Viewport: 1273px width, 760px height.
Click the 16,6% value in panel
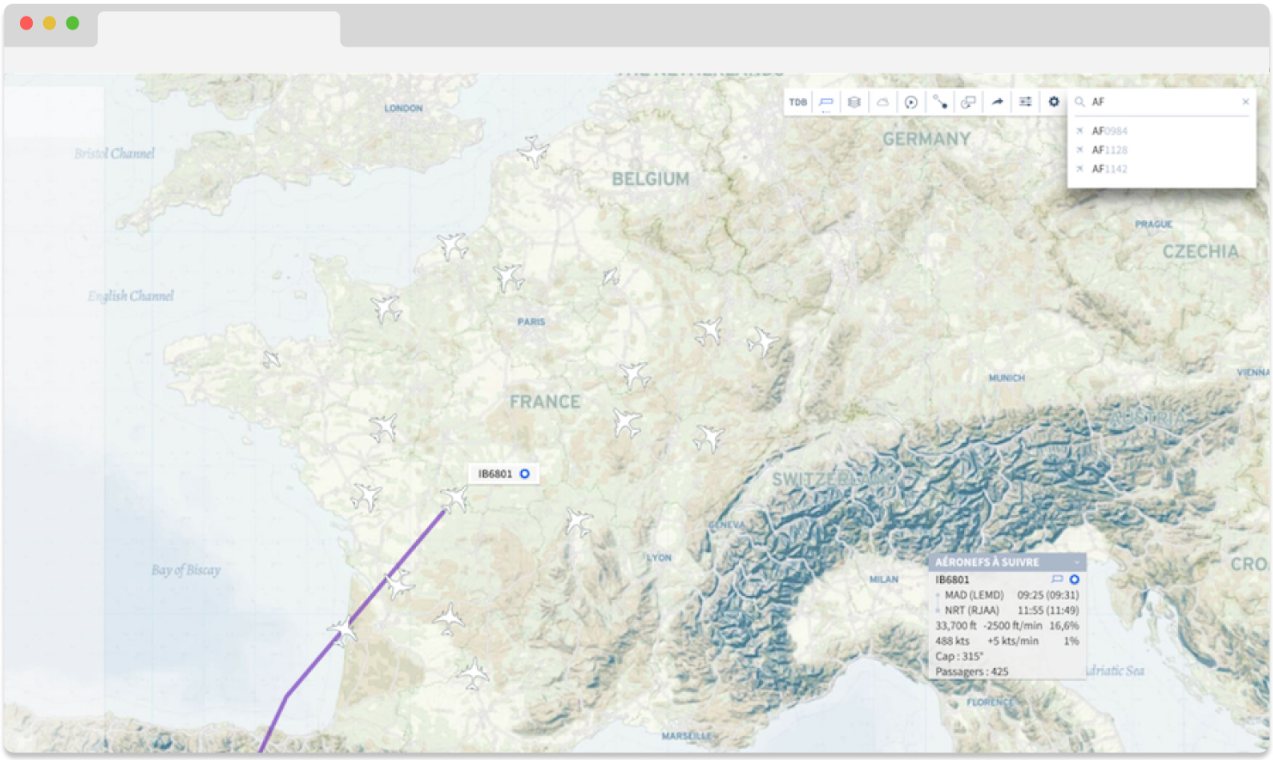coord(1064,625)
